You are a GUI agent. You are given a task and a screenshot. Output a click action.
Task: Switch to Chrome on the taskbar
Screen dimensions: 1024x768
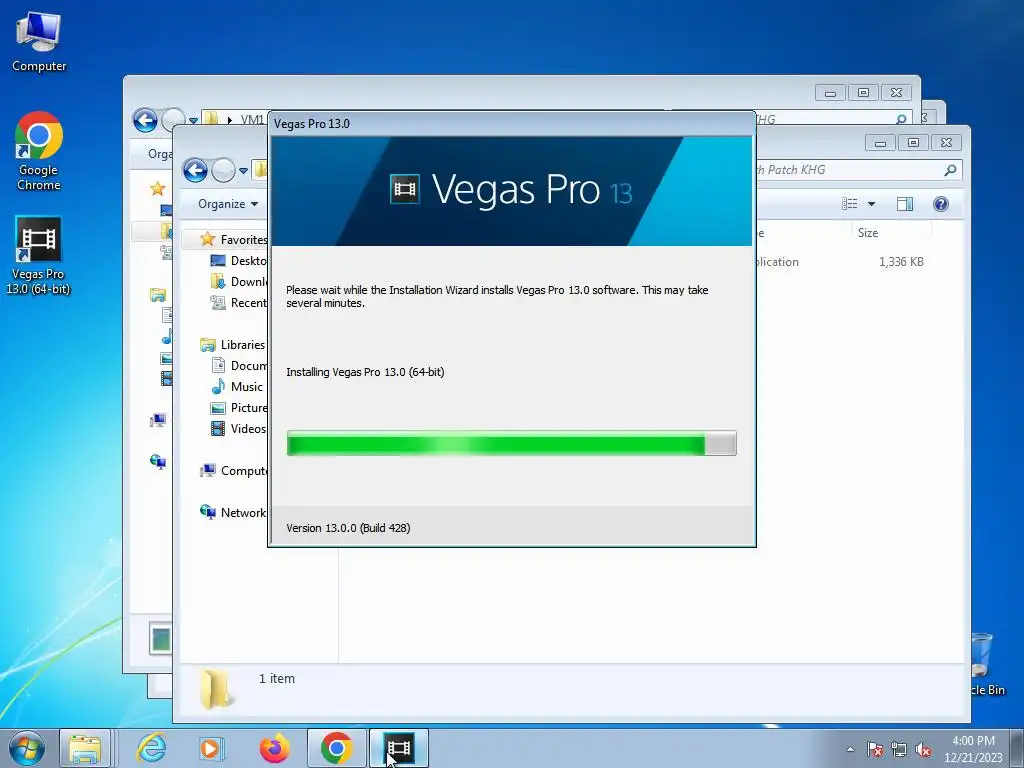(336, 748)
